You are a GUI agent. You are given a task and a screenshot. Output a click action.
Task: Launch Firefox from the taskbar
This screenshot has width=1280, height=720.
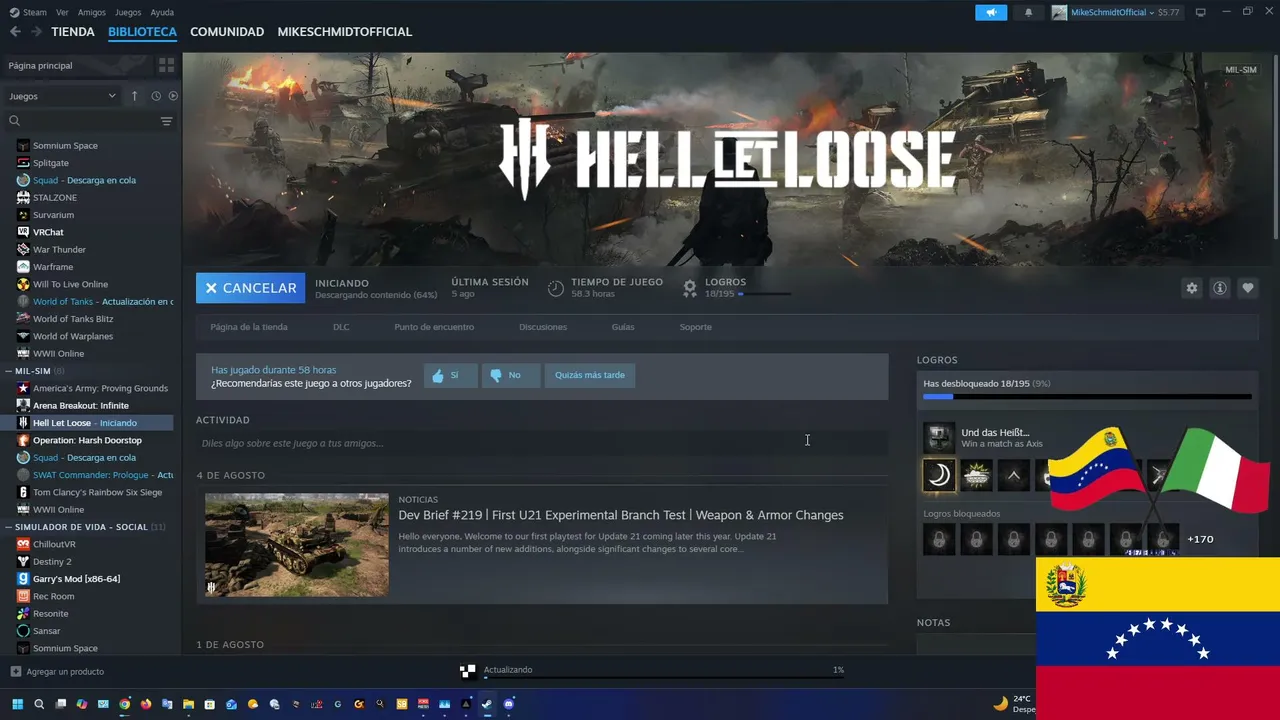[146, 704]
